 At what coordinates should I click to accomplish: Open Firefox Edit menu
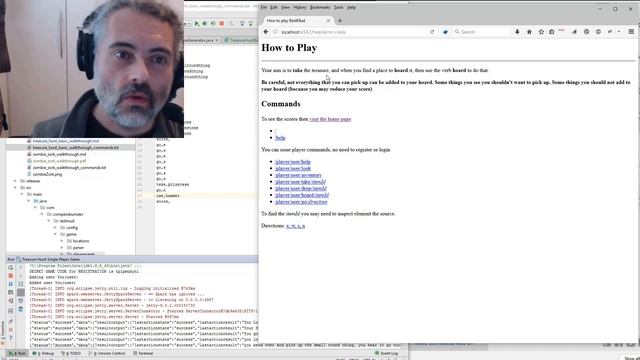274,7
